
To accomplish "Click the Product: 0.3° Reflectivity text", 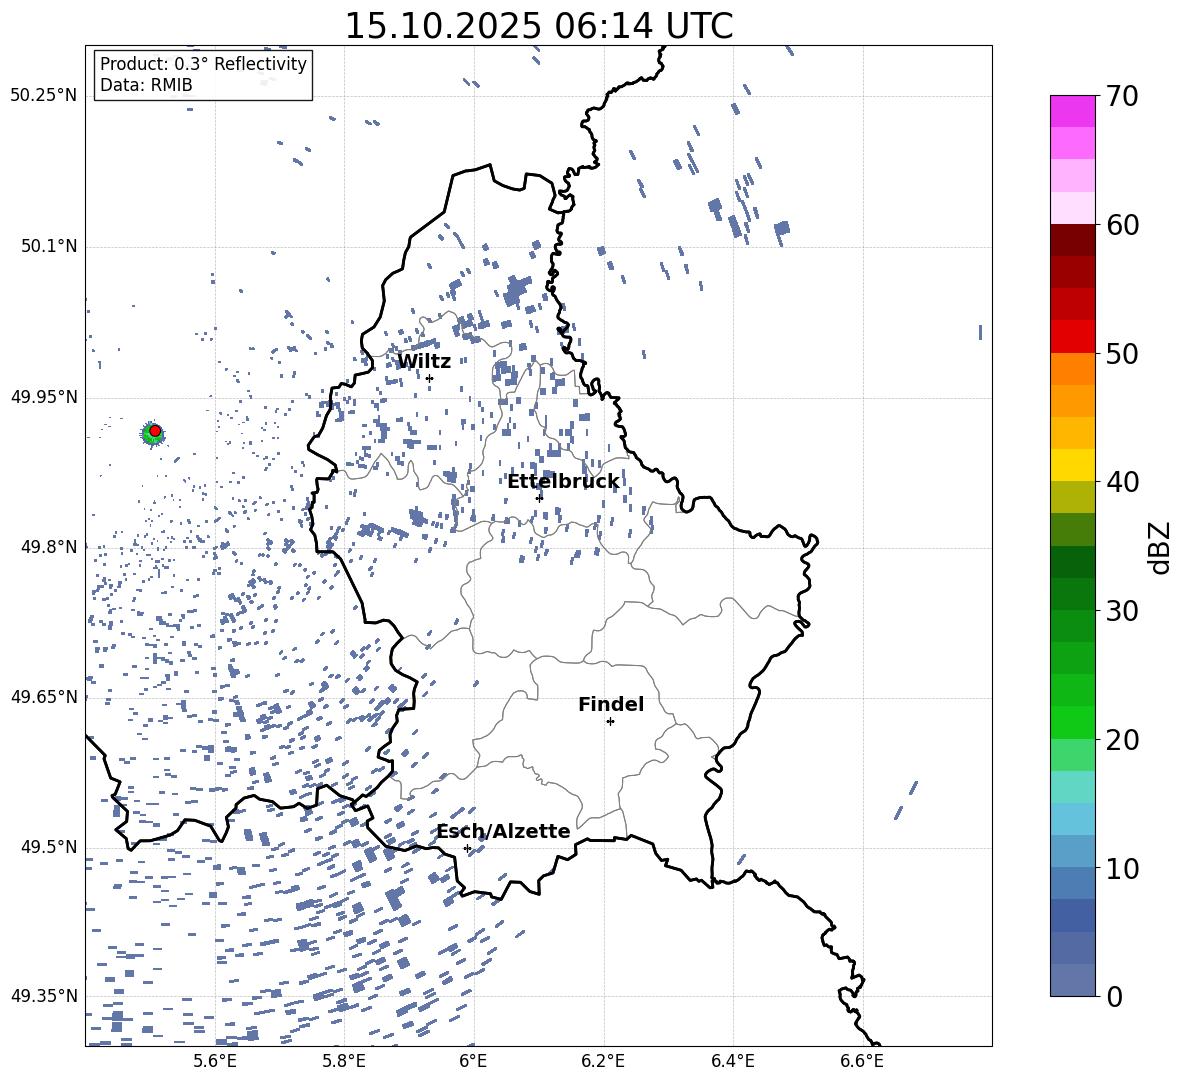I will pyautogui.click(x=203, y=64).
